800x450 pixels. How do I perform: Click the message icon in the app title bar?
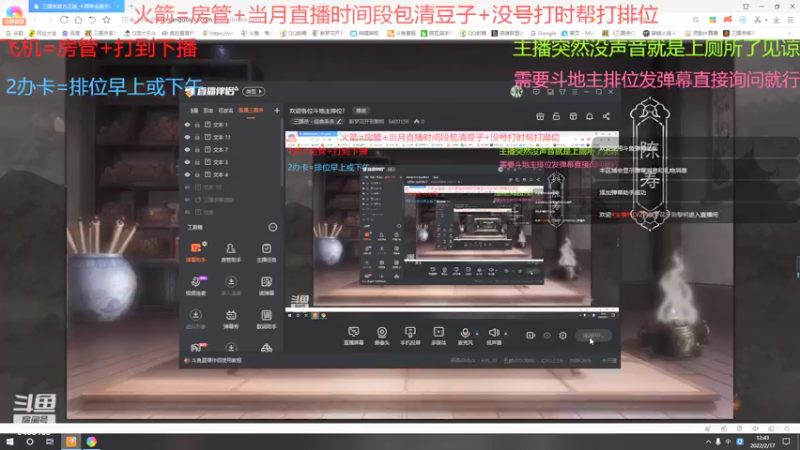pyautogui.click(x=536, y=92)
